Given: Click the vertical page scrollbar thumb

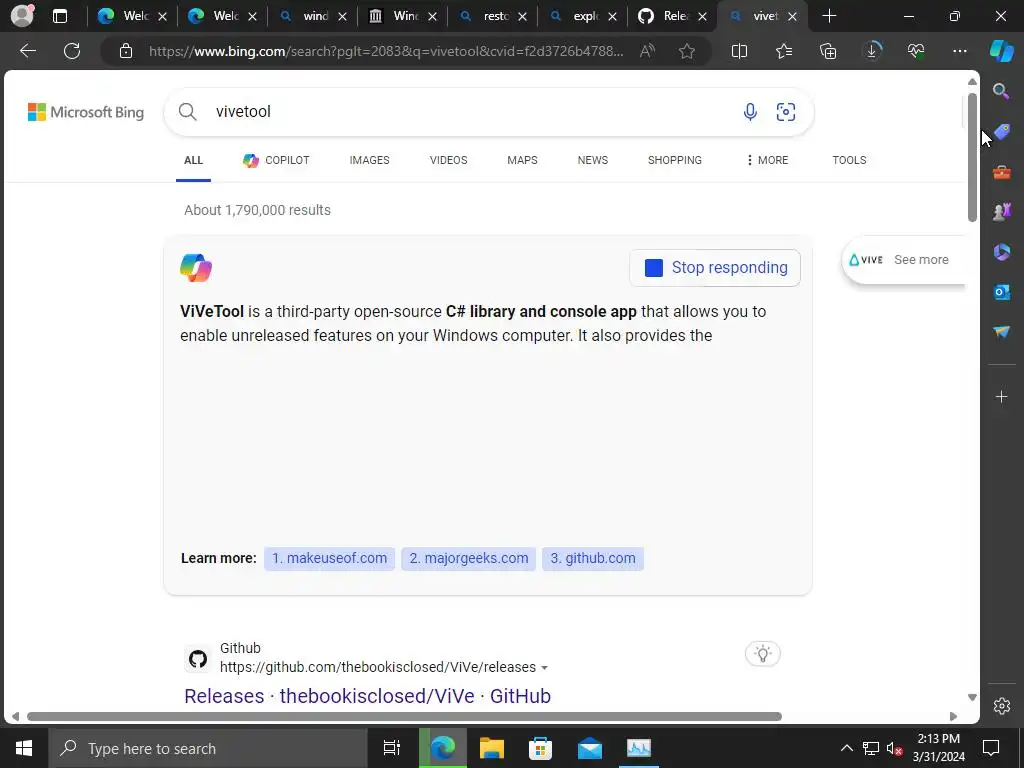Looking at the screenshot, I should point(972,157).
